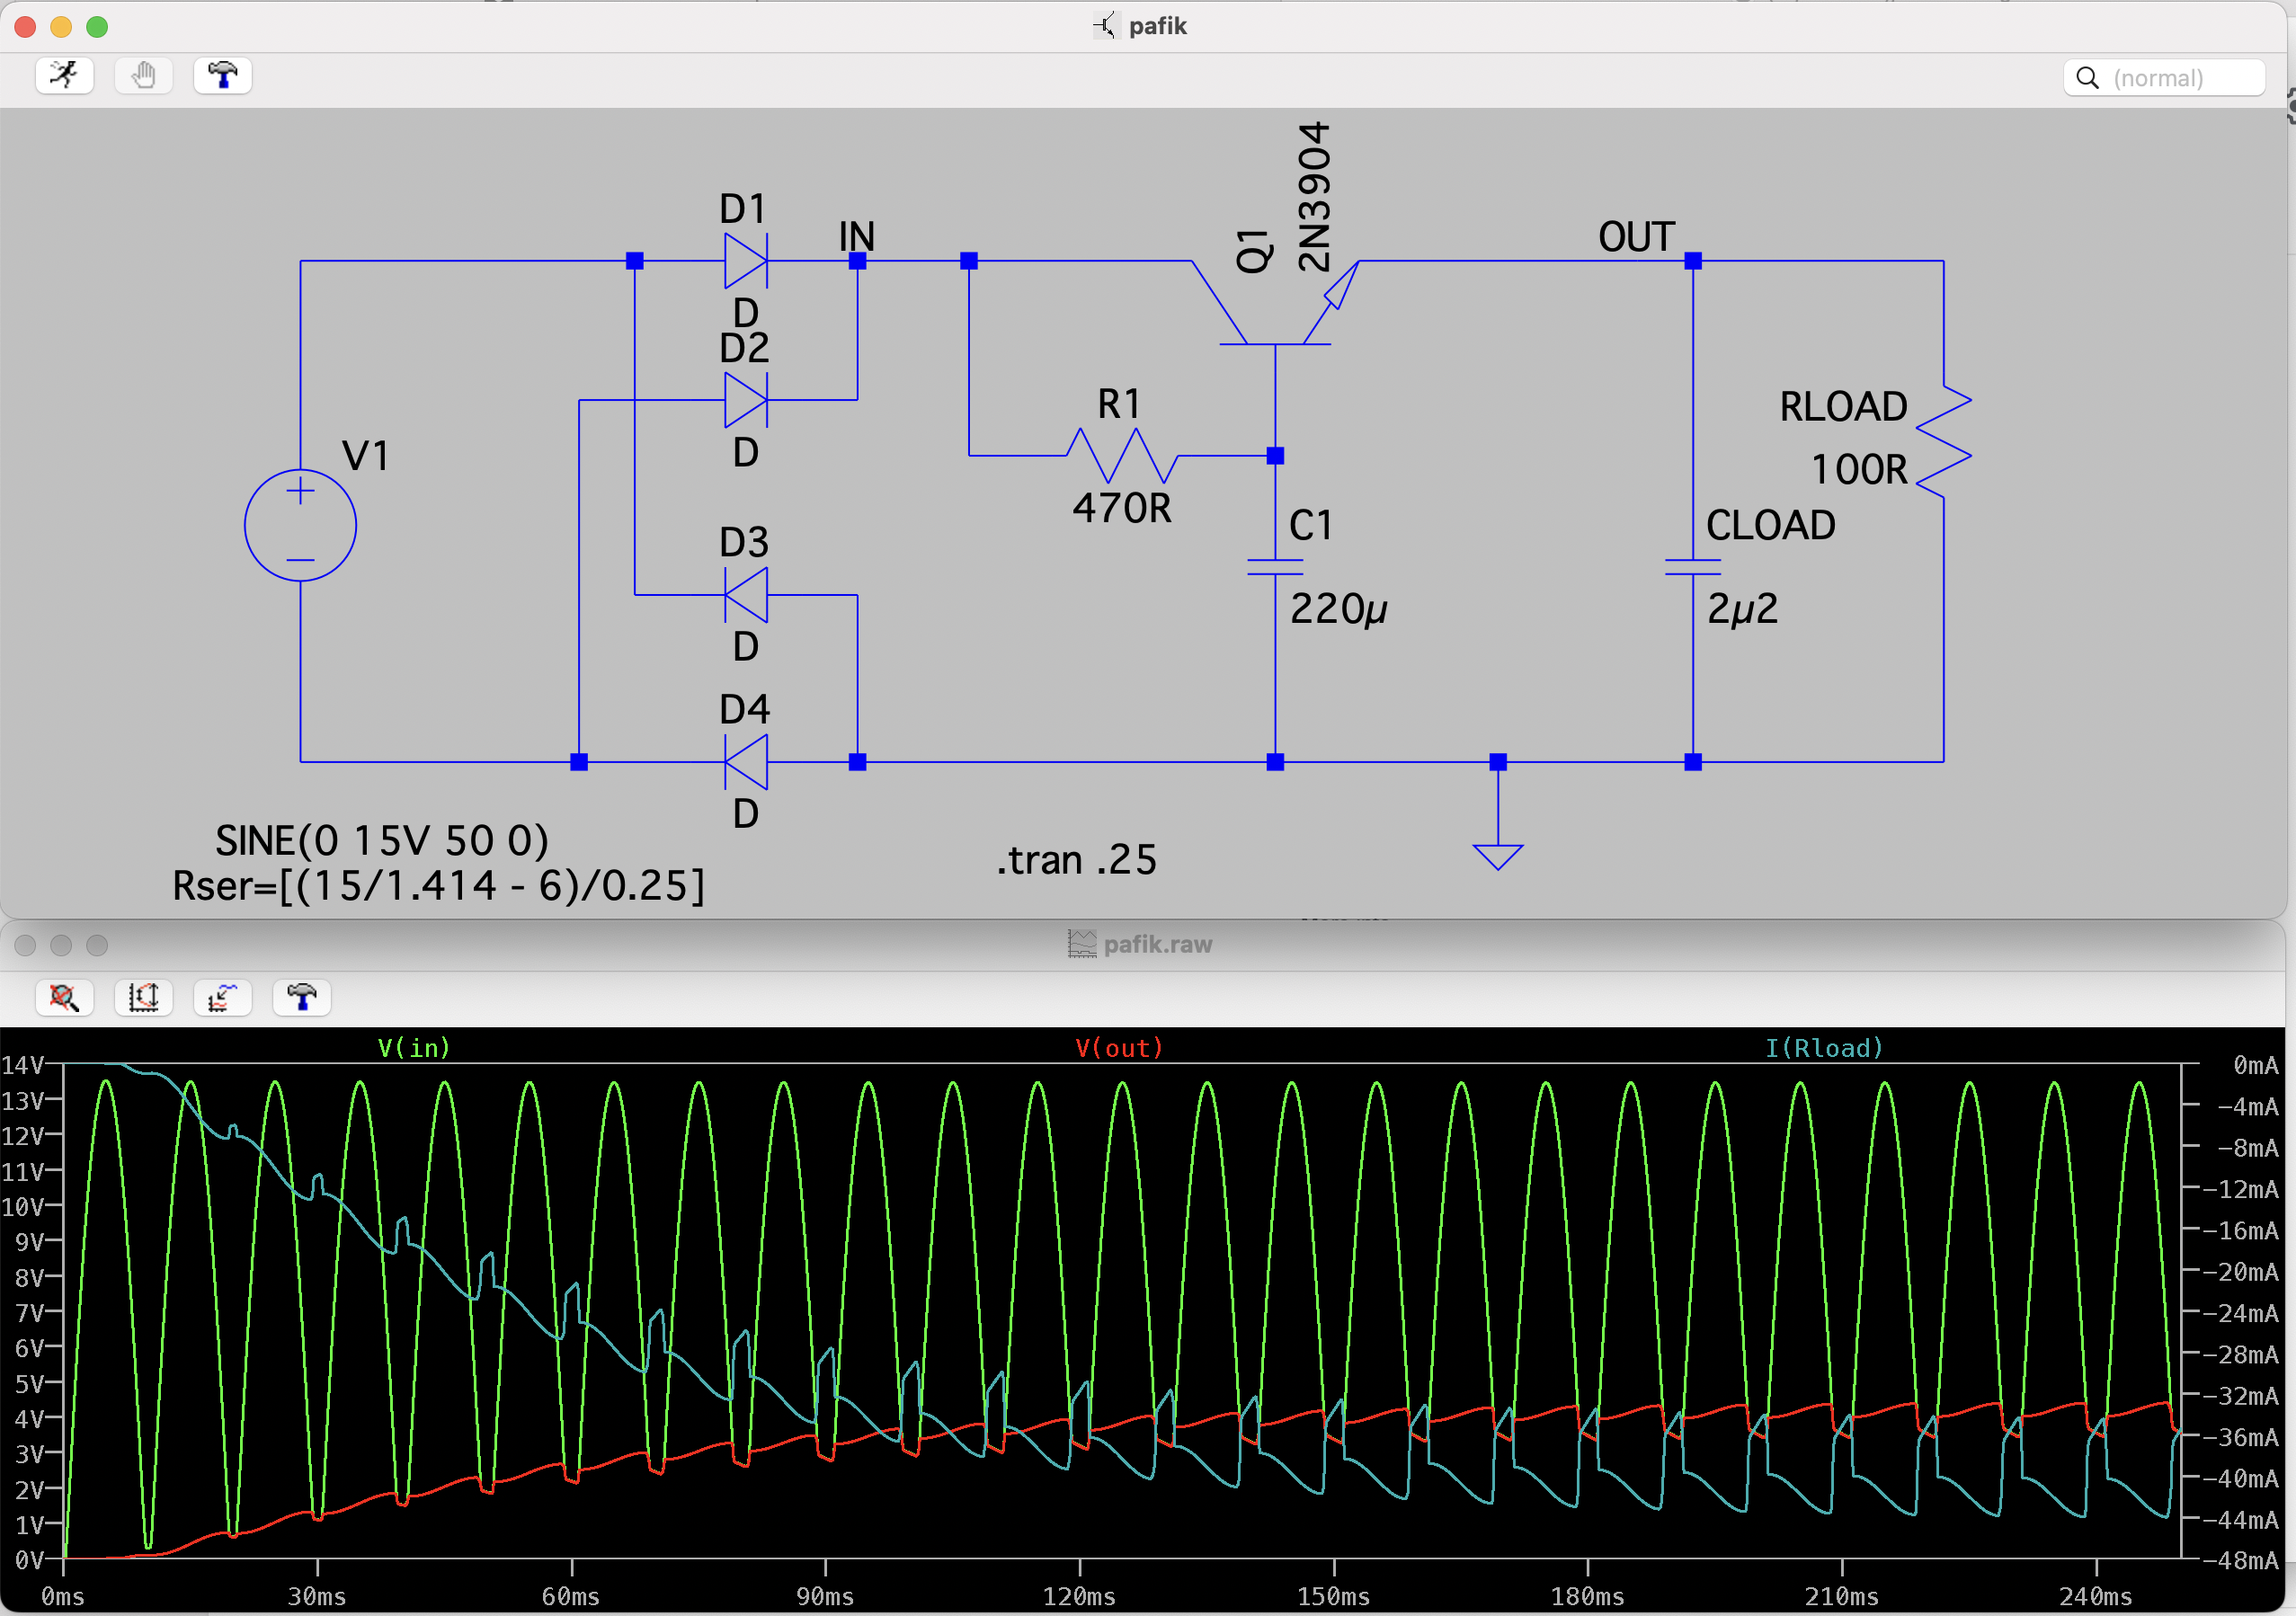
Task: Click the I(Rload) trace label
Action: pyautogui.click(x=1824, y=1048)
